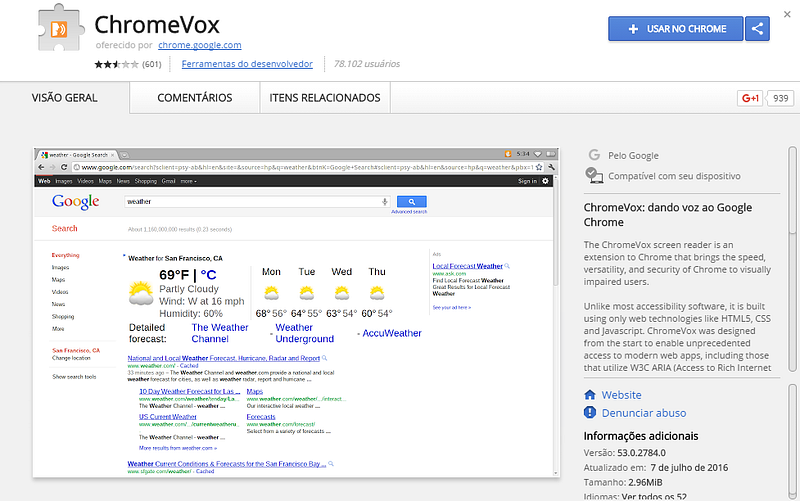
Task: Click the Pelo Google label
Action: (633, 156)
